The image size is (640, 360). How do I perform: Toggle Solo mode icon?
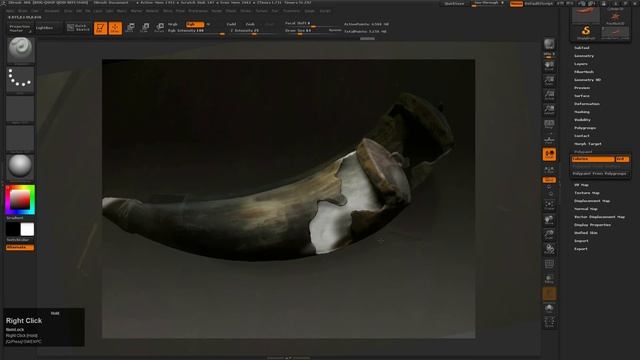point(549,308)
